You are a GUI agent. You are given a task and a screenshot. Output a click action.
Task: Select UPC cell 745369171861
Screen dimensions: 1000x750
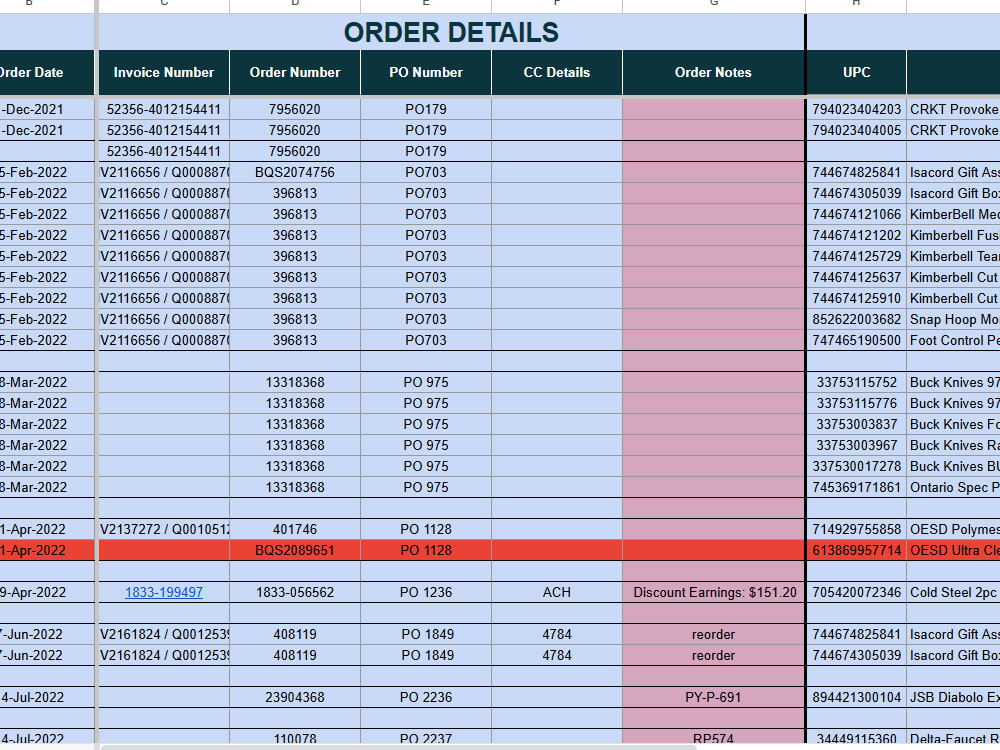[x=857, y=487]
